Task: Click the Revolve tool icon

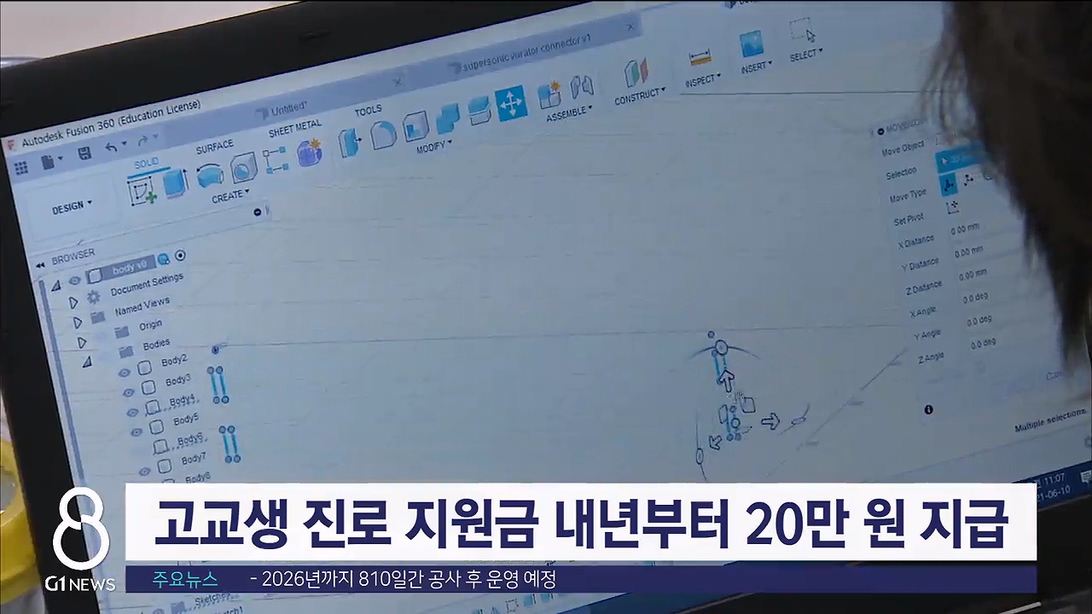Action: (210, 178)
